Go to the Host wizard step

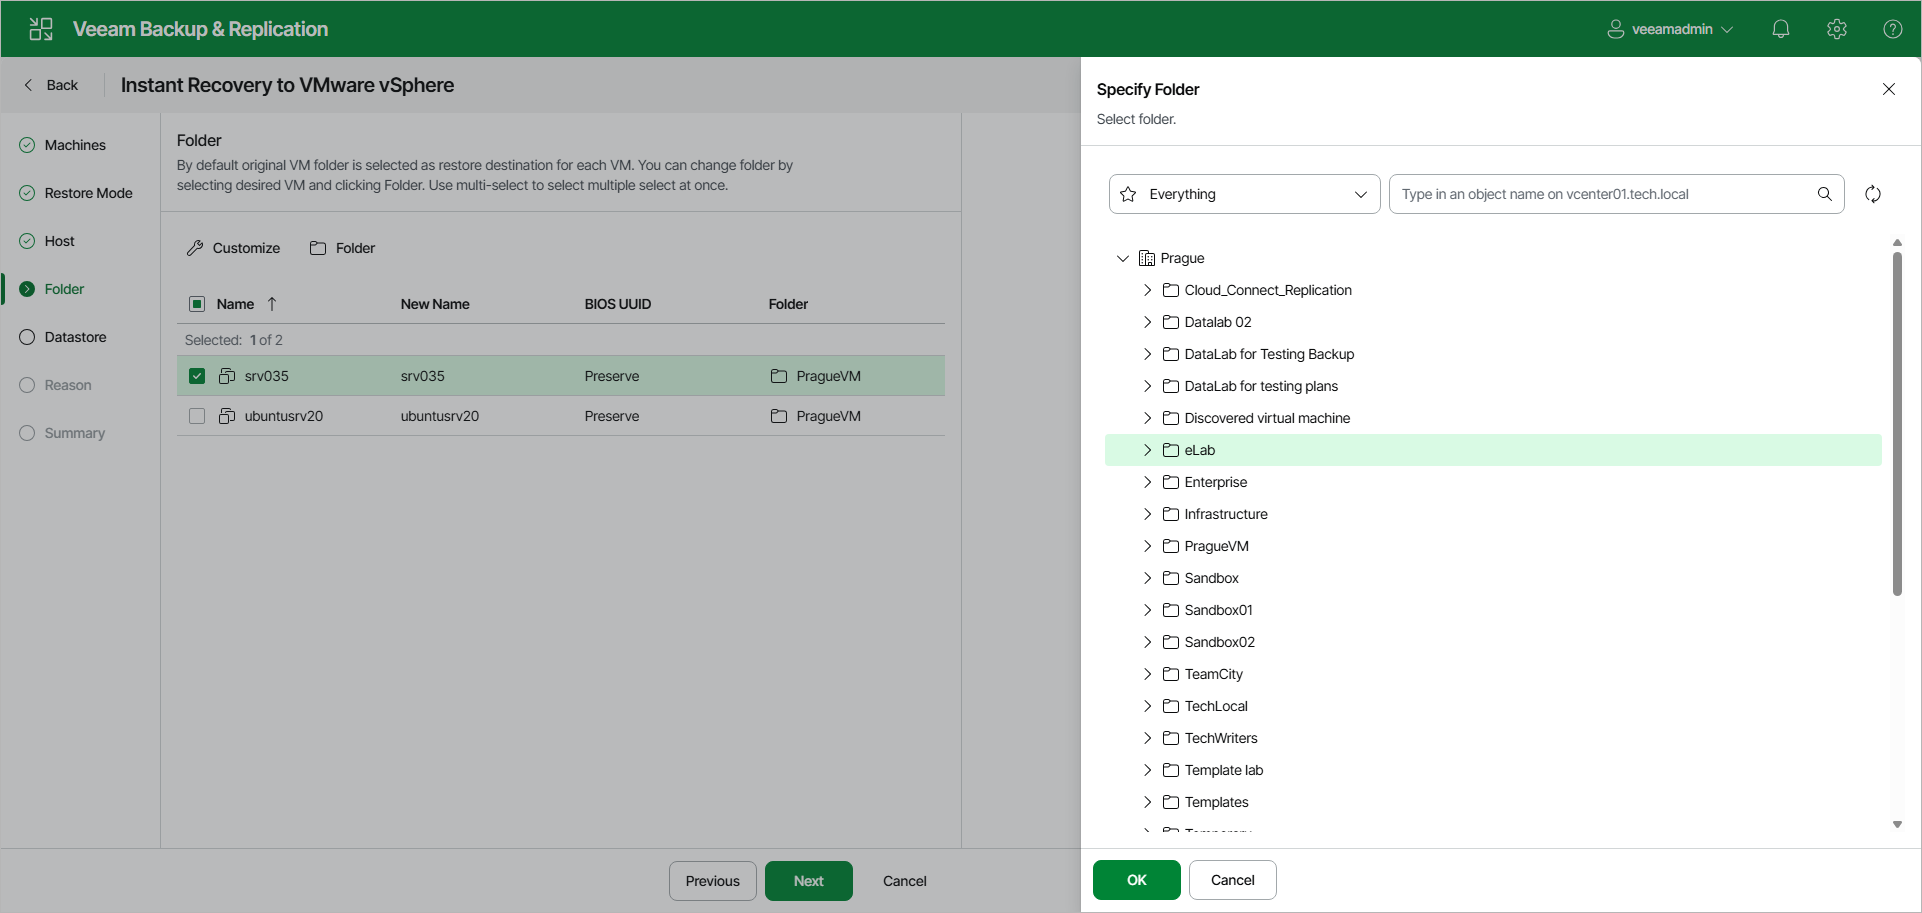click(x=59, y=241)
